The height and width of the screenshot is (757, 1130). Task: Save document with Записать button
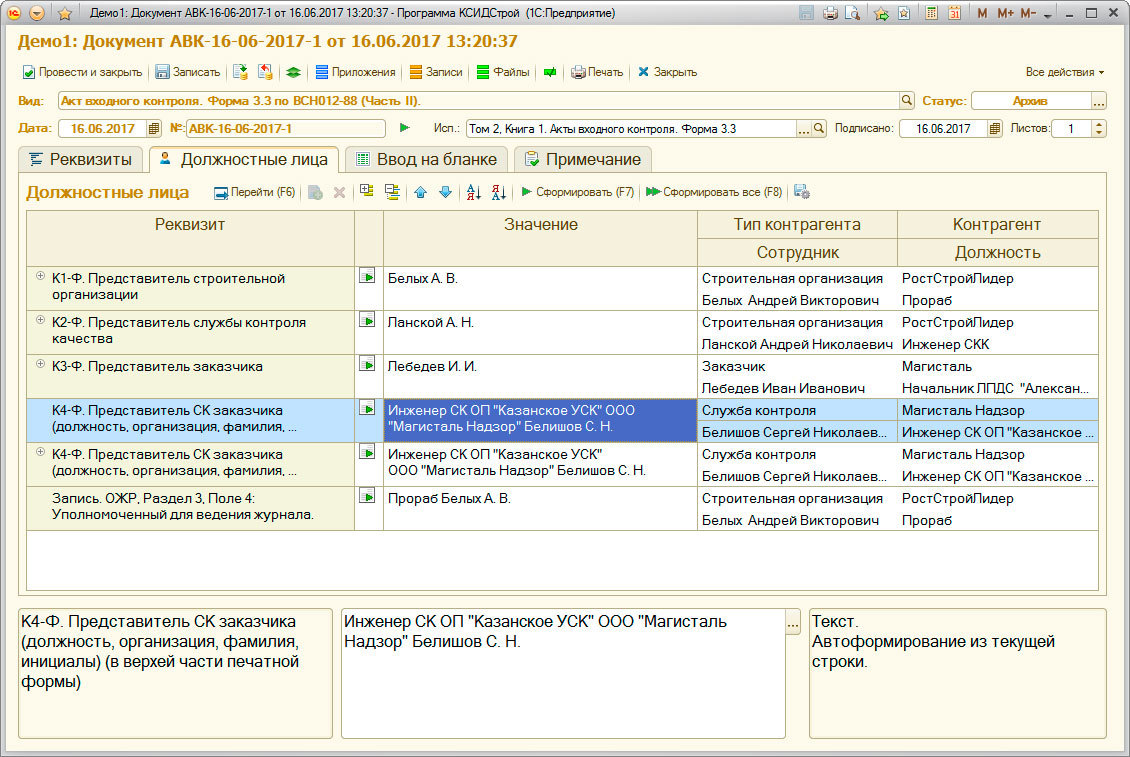coord(187,72)
